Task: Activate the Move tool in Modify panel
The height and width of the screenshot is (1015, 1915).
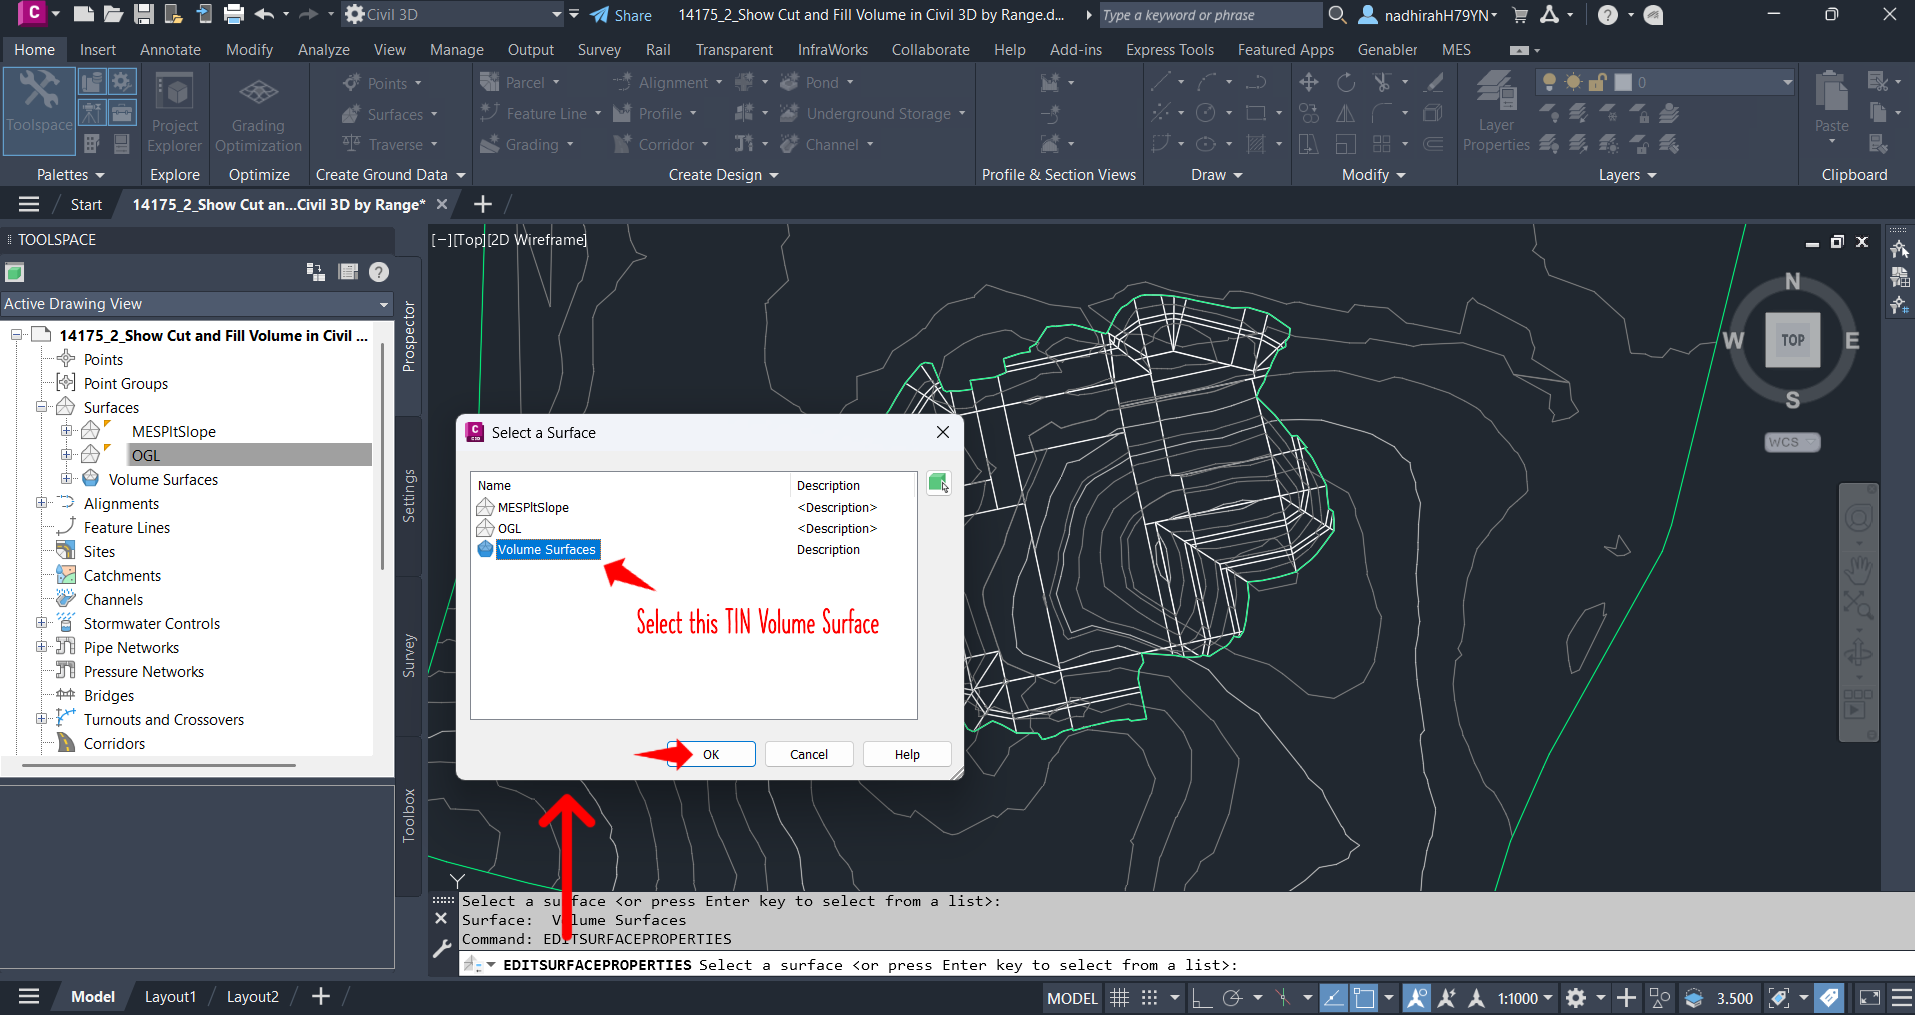Action: coord(1309,82)
